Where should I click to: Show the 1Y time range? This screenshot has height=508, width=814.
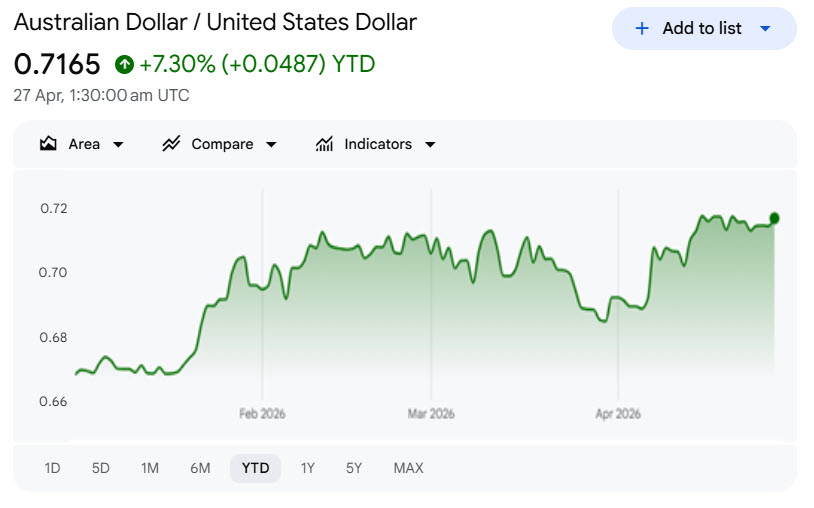point(308,468)
